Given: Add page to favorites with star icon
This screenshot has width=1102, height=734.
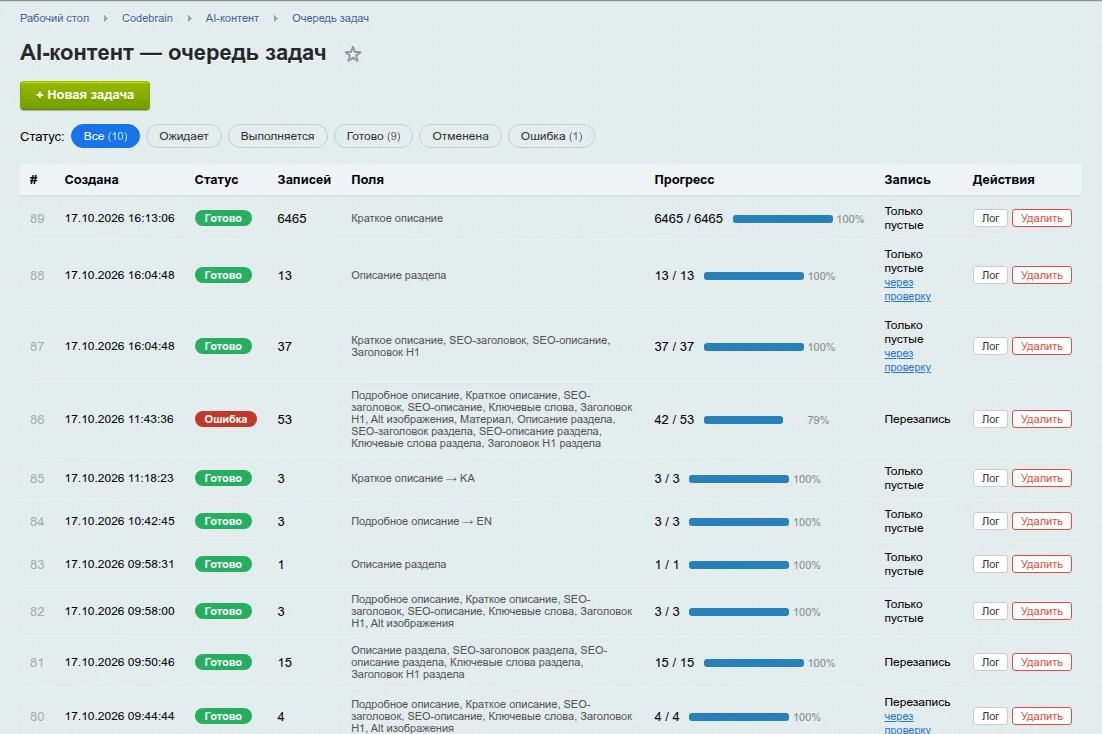Looking at the screenshot, I should [353, 54].
